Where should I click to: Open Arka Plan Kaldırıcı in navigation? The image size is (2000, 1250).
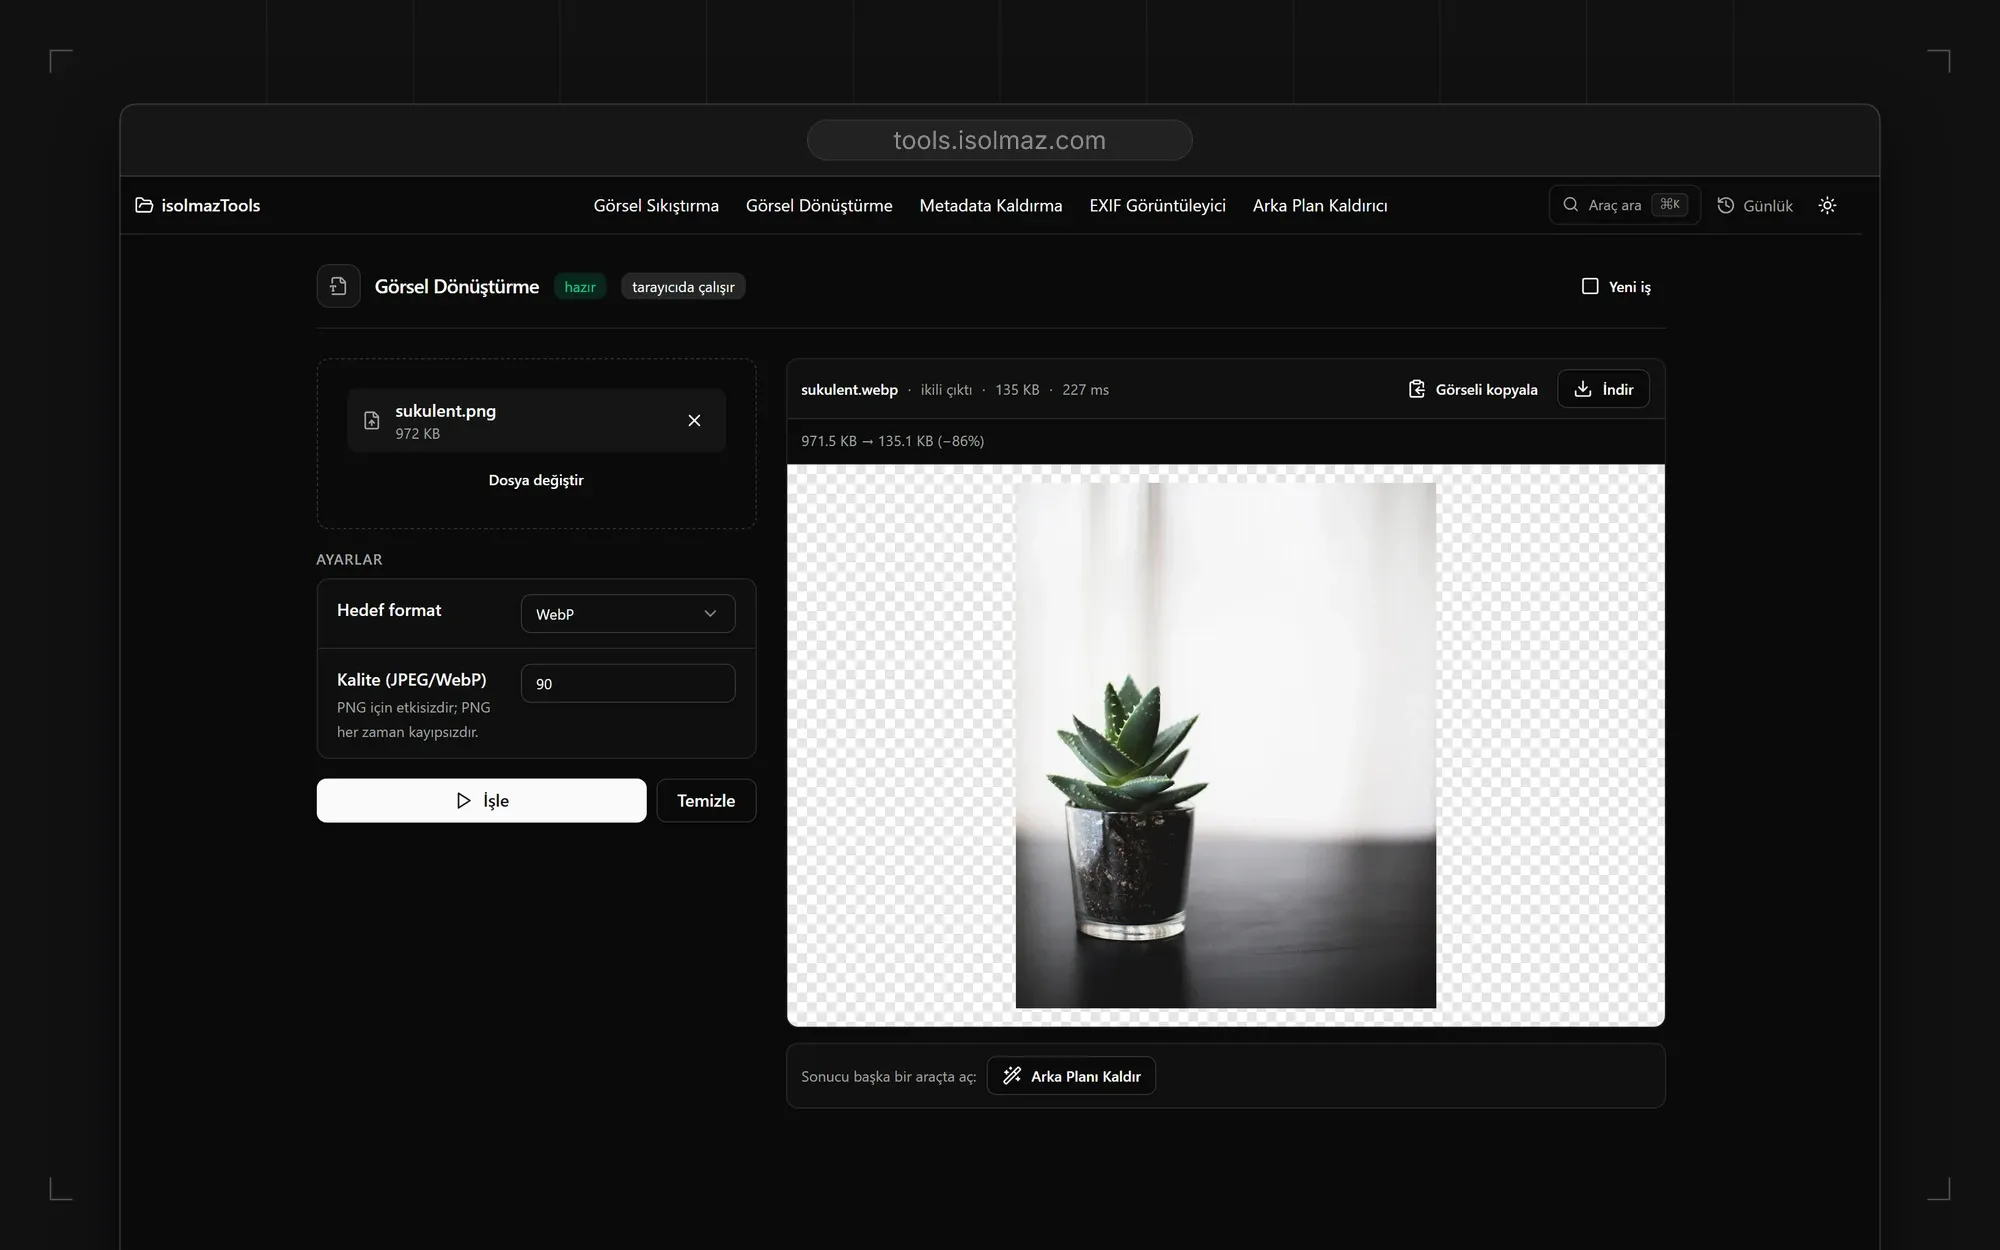(1320, 205)
